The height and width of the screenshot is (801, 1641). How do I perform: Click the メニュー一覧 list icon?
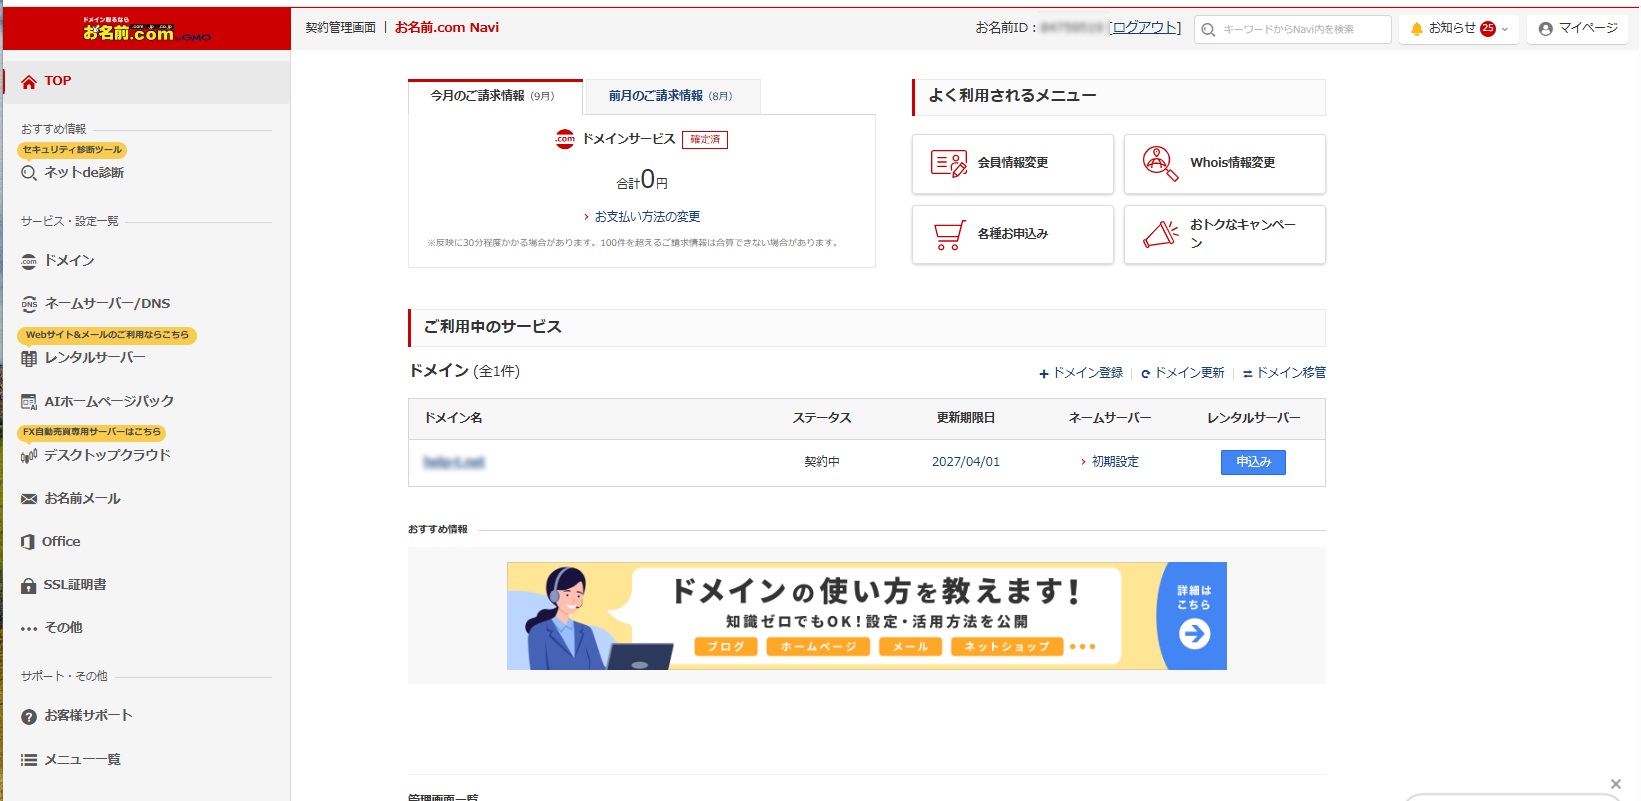(x=29, y=760)
